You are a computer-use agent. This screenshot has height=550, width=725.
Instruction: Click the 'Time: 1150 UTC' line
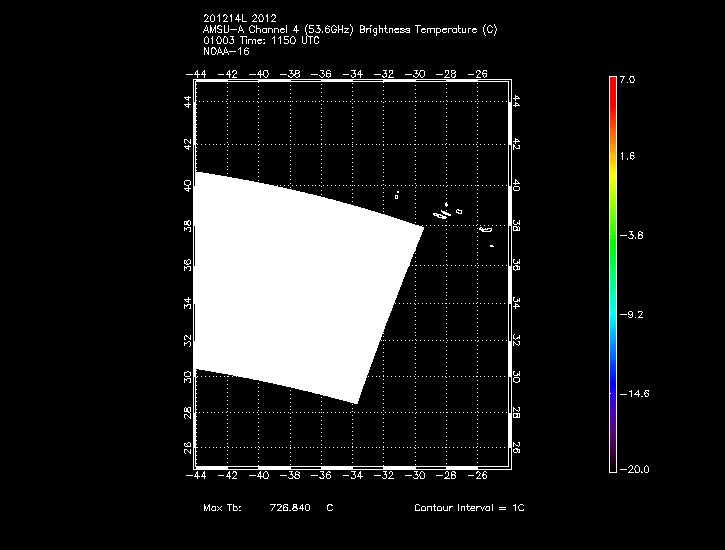coord(260,40)
